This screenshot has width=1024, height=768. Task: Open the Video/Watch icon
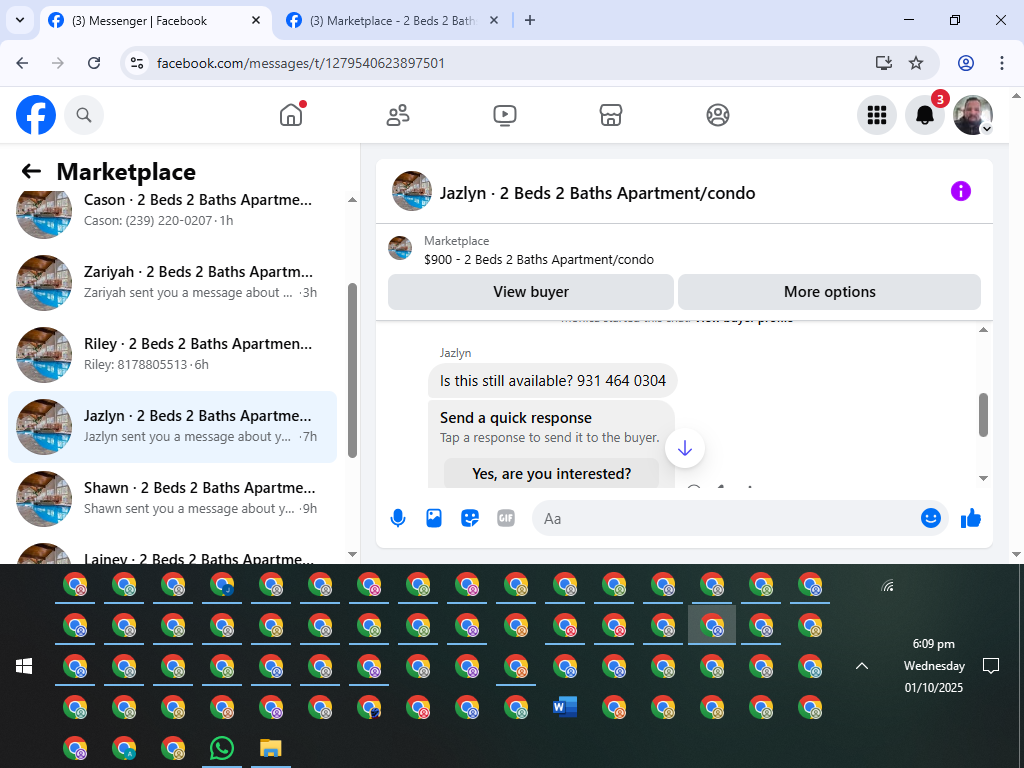pyautogui.click(x=504, y=115)
